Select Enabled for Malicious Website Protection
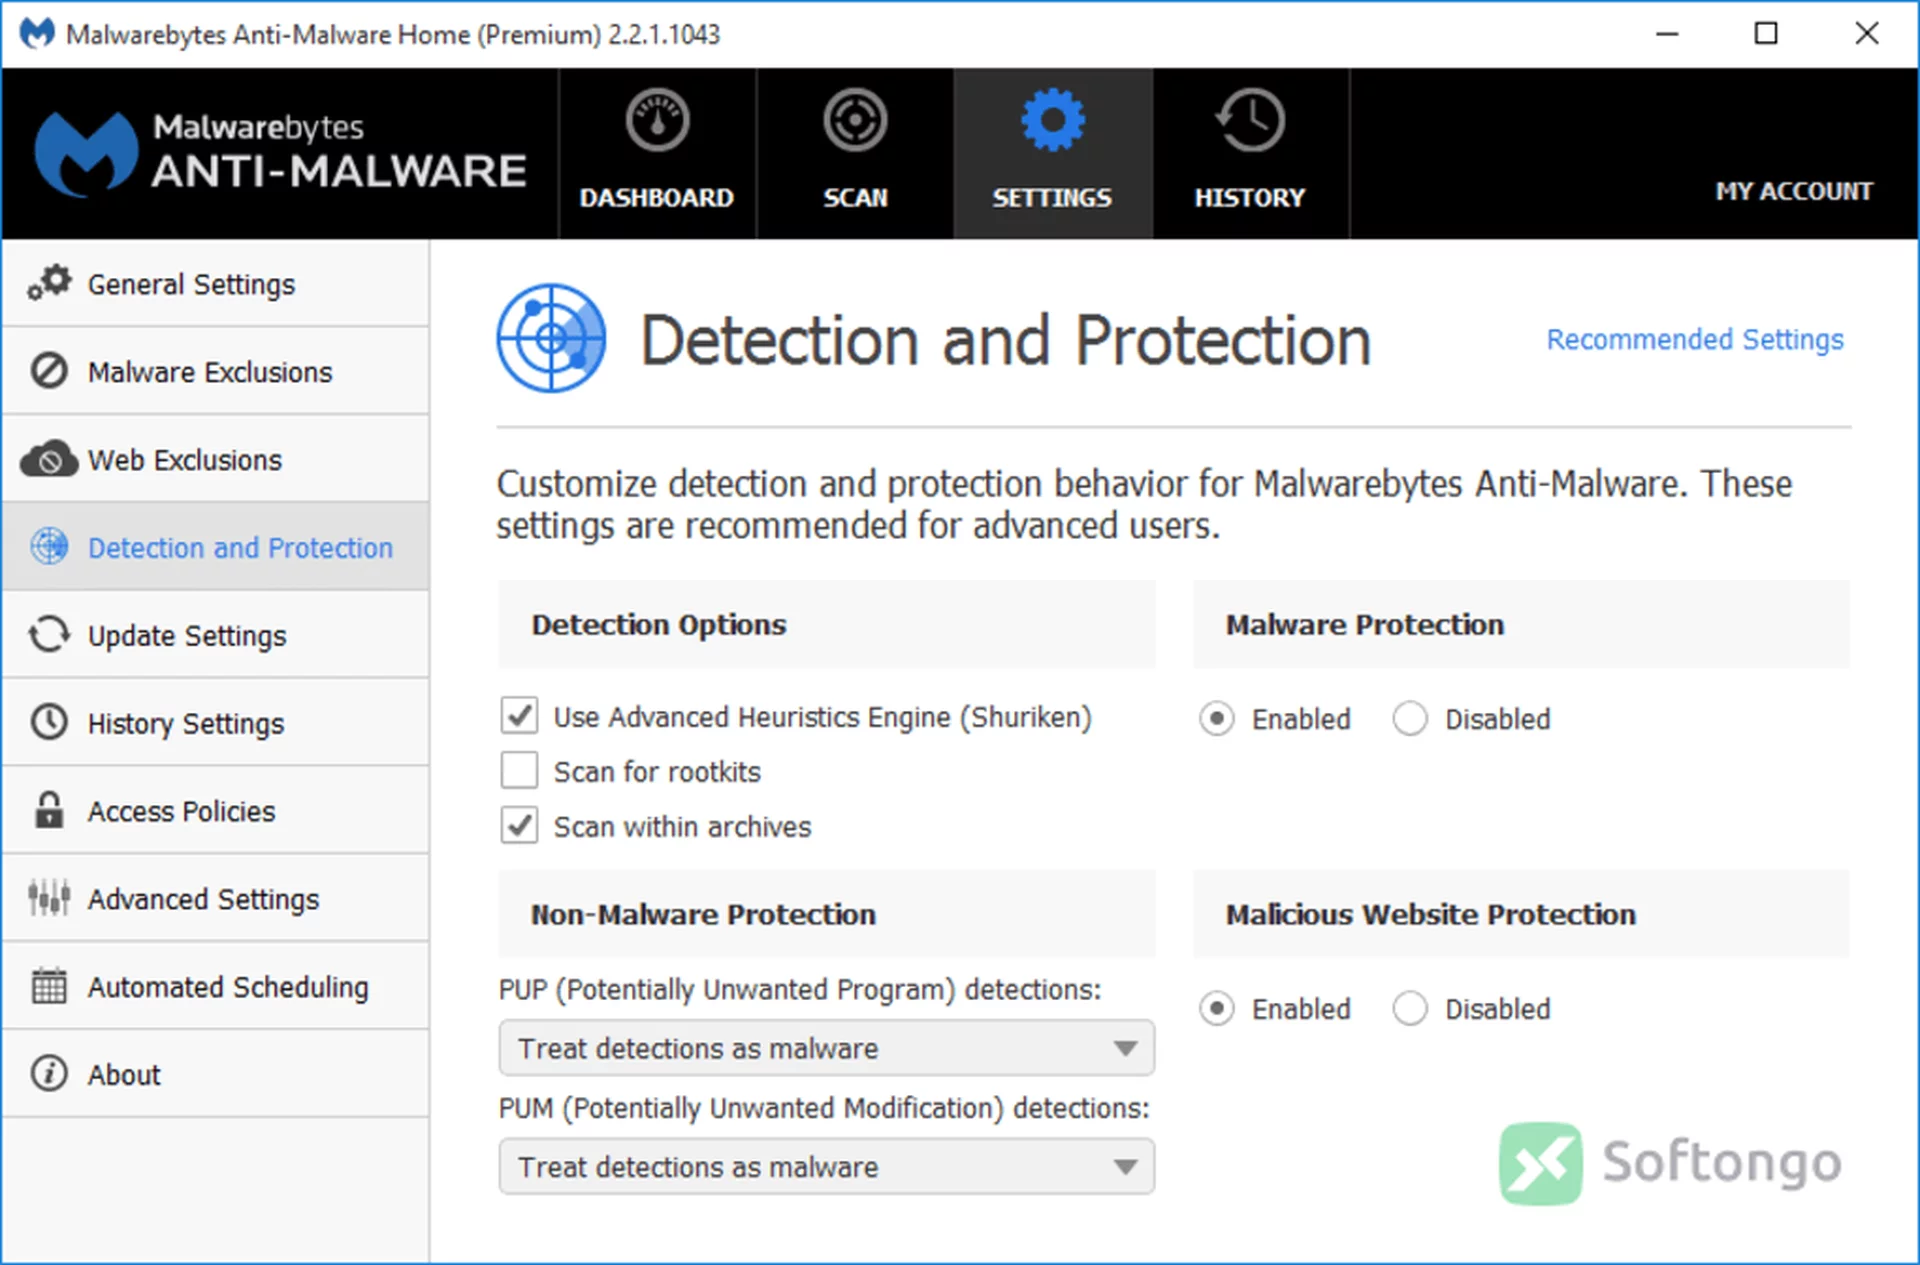Image resolution: width=1920 pixels, height=1265 pixels. [1217, 1008]
